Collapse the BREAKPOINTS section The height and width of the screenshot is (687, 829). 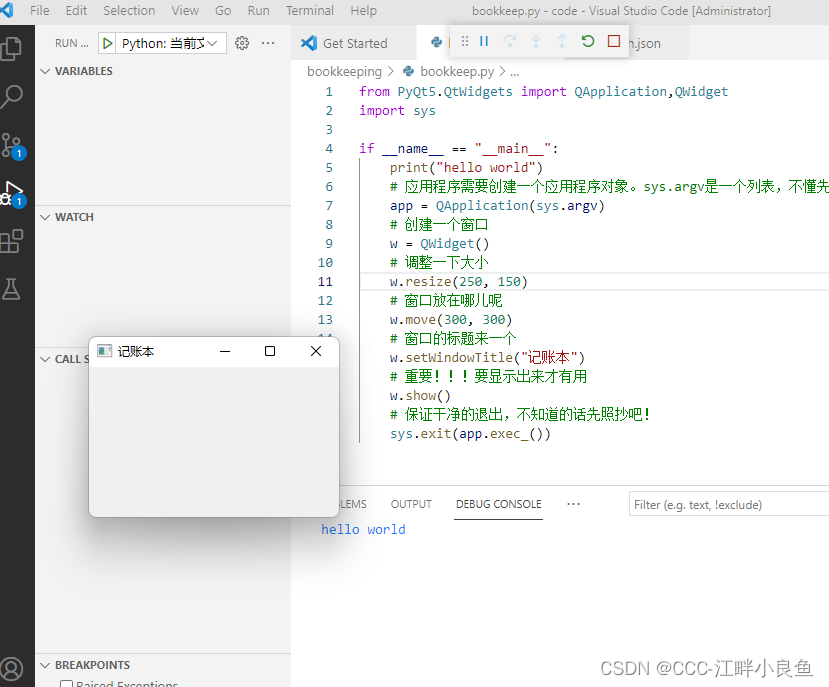pos(45,665)
